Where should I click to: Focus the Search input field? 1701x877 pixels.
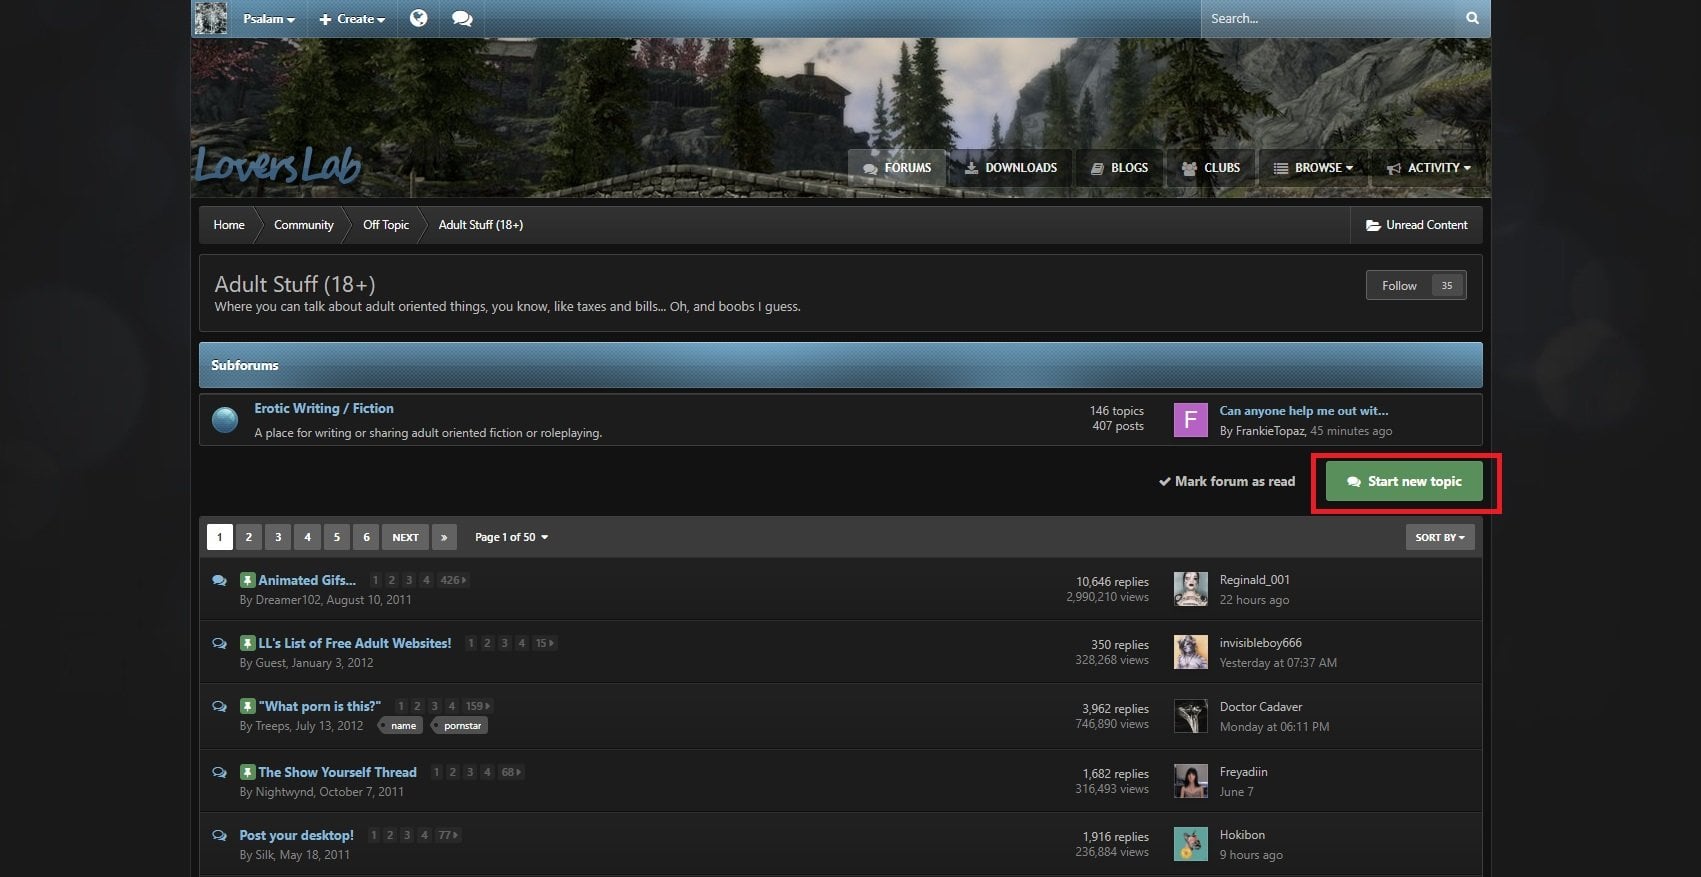1330,18
